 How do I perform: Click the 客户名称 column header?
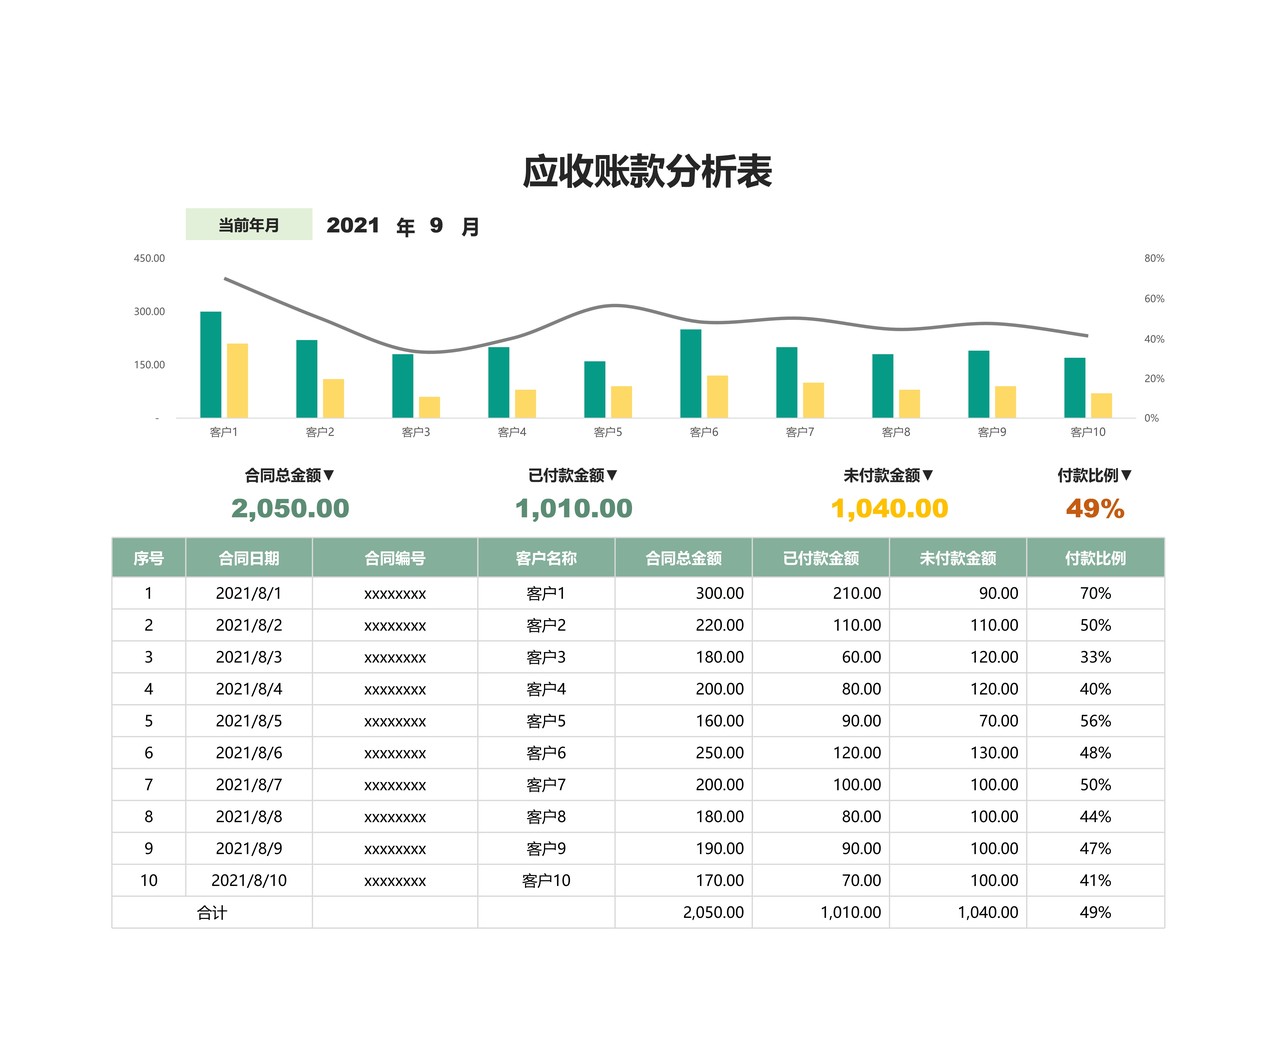click(545, 558)
